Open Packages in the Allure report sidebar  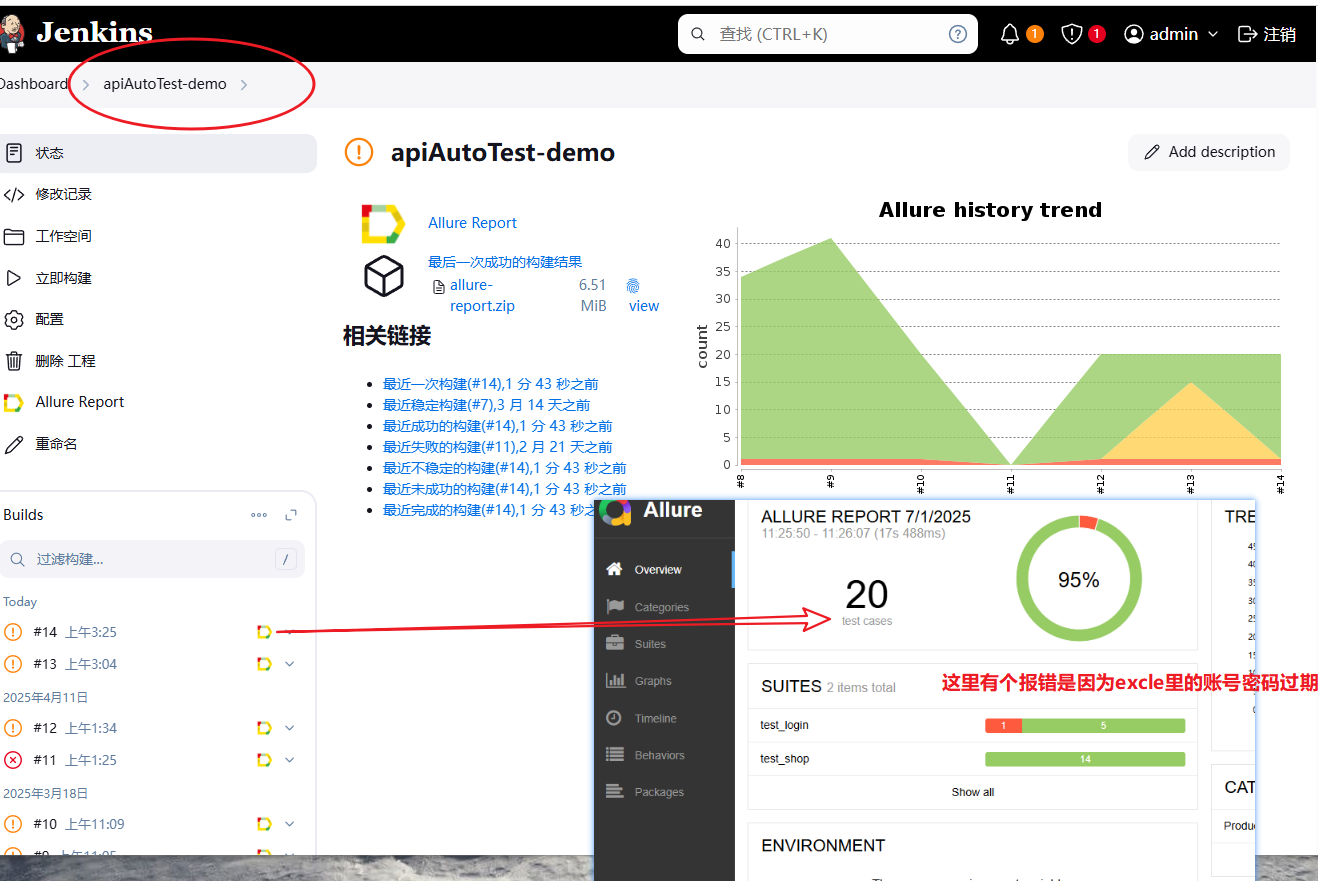pyautogui.click(x=664, y=792)
